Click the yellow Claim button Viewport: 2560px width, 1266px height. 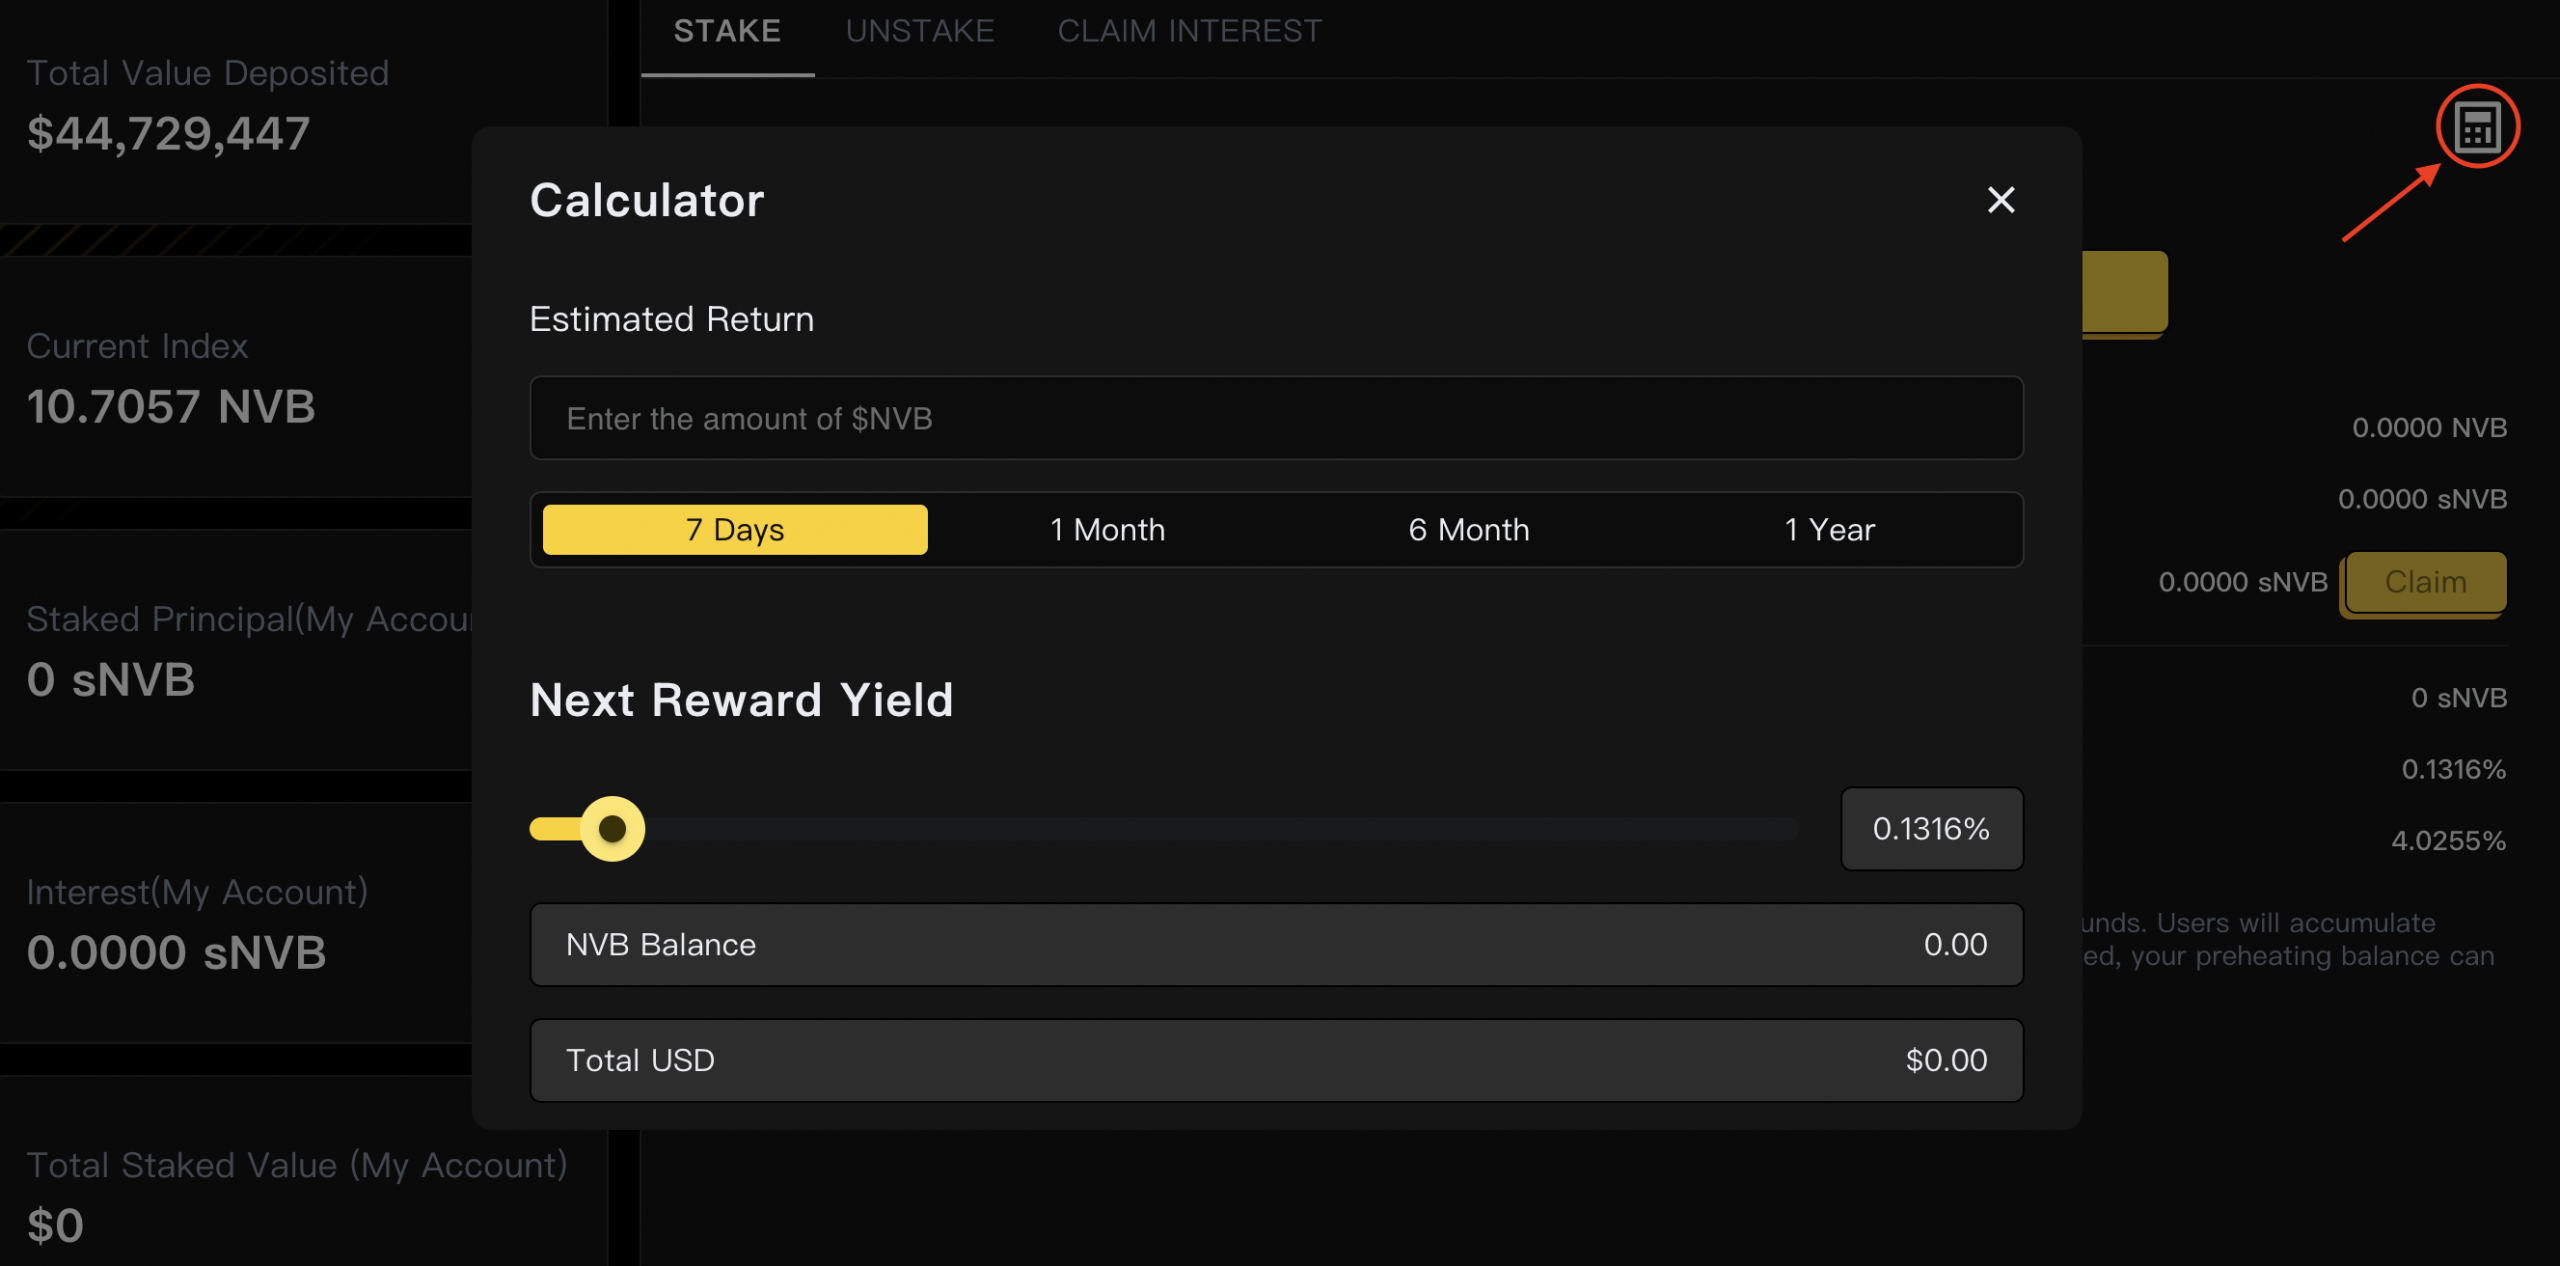(x=2425, y=582)
